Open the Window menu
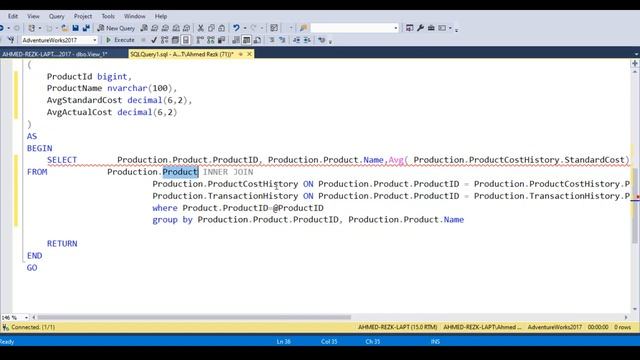Screen dimensions: 640x360 pyautogui.click(x=134, y=16)
